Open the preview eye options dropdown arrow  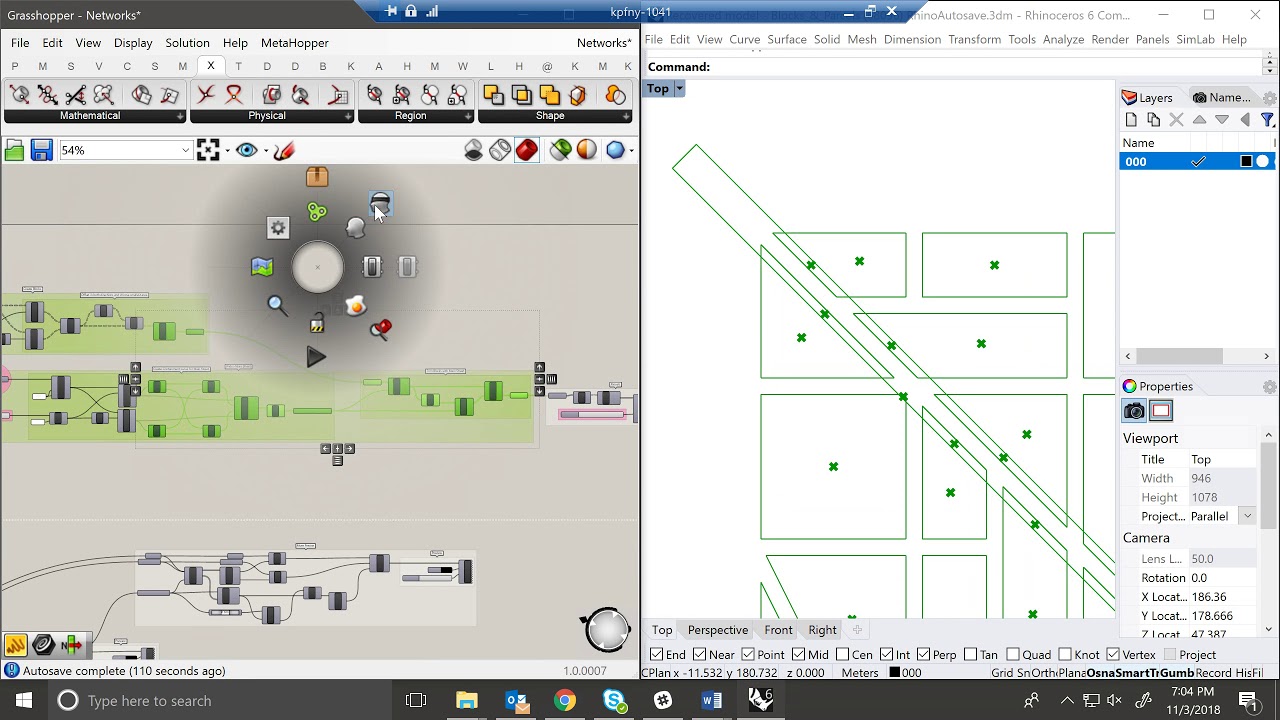click(x=265, y=151)
